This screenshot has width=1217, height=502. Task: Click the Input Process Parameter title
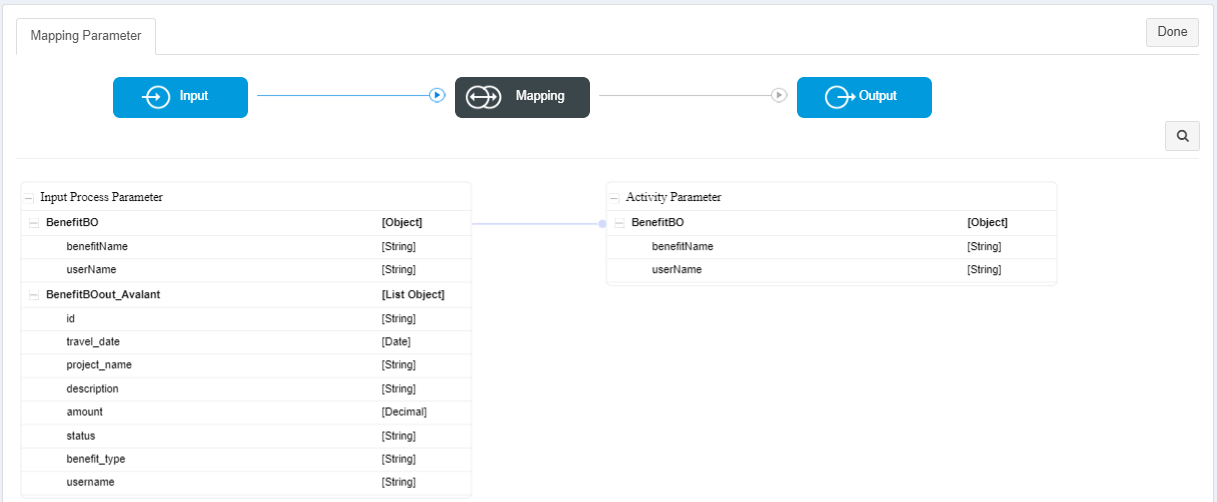click(x=101, y=198)
